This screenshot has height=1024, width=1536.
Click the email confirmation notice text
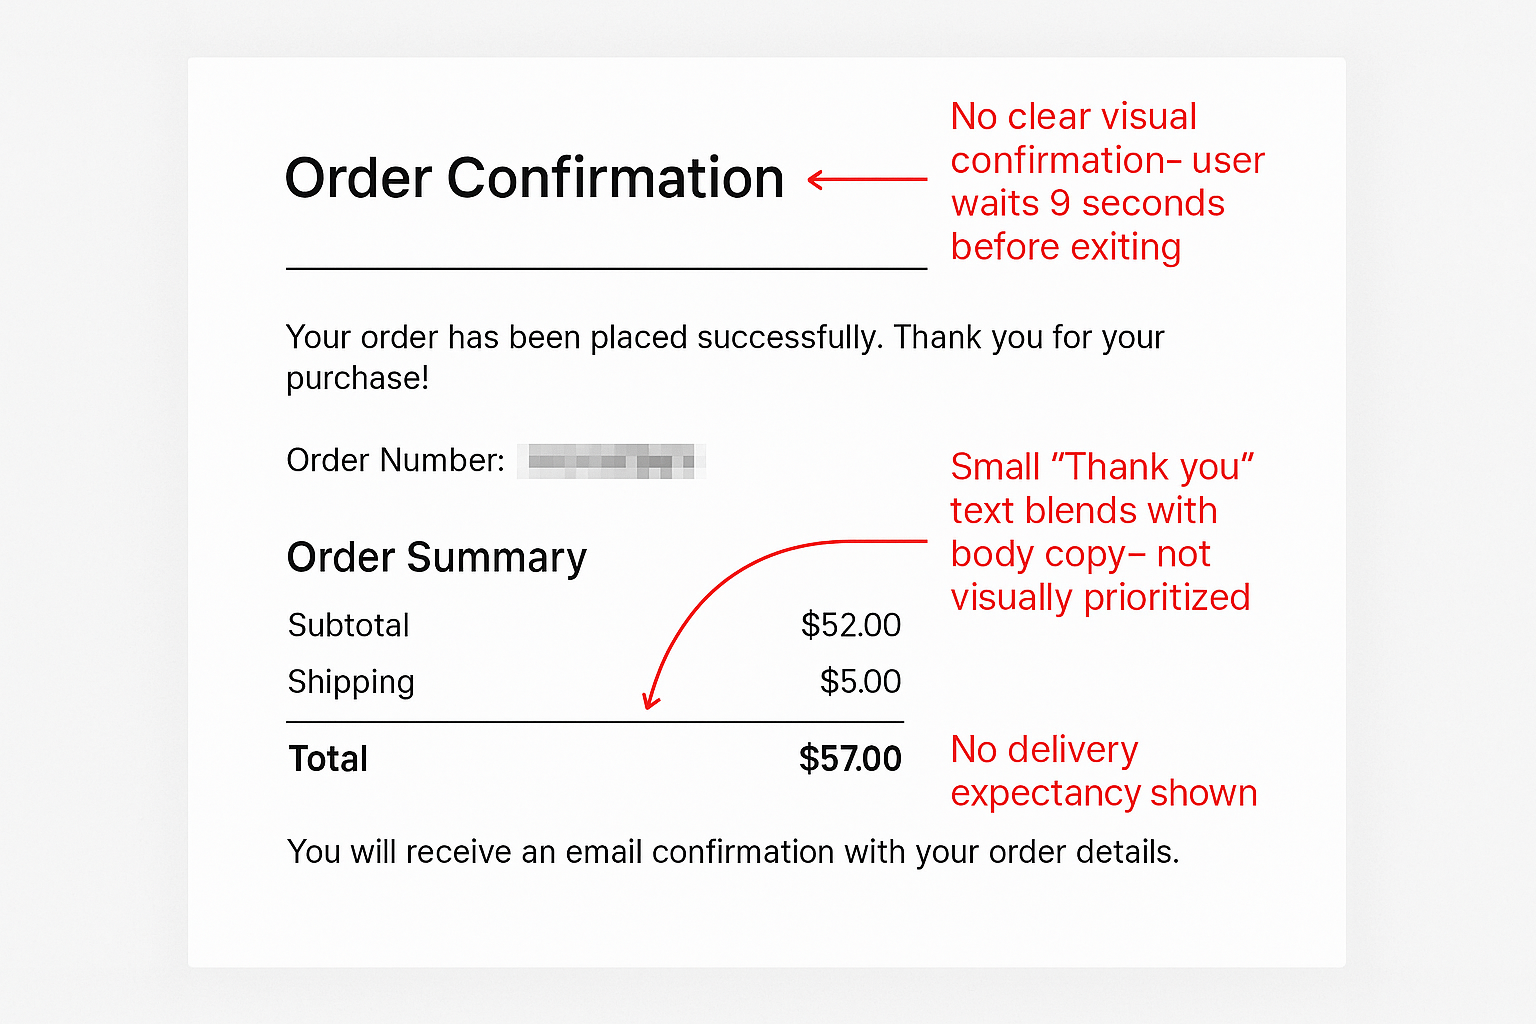tap(733, 852)
